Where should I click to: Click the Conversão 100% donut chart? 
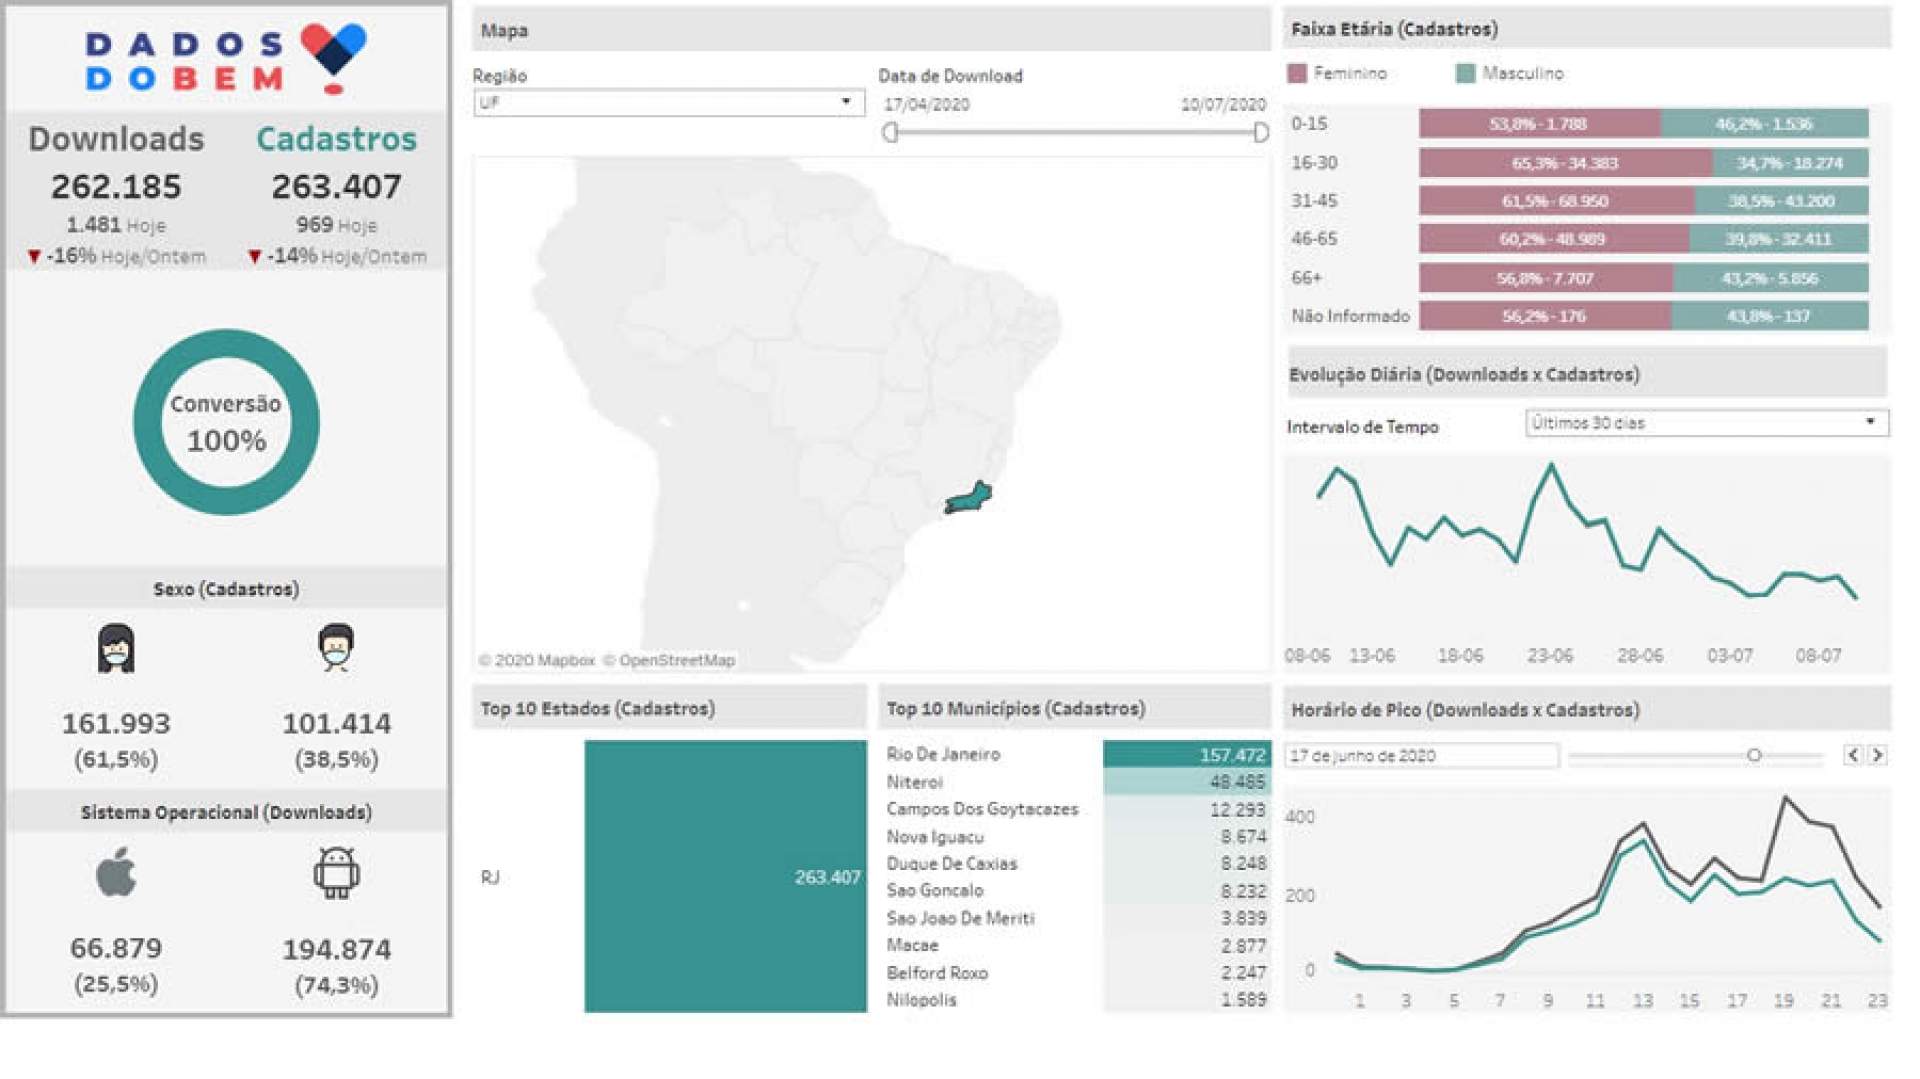(x=226, y=422)
